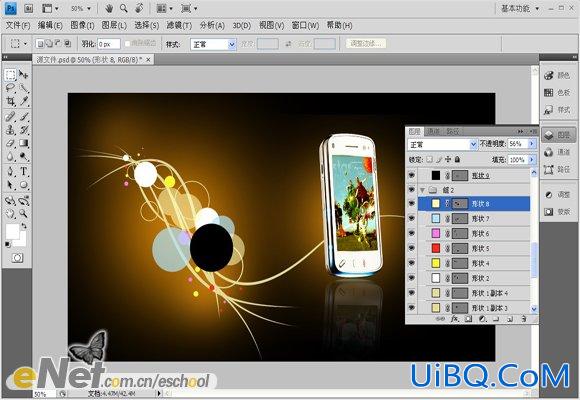The image size is (580, 400).
Task: Hide the 形状 2 layer
Action: click(x=412, y=278)
